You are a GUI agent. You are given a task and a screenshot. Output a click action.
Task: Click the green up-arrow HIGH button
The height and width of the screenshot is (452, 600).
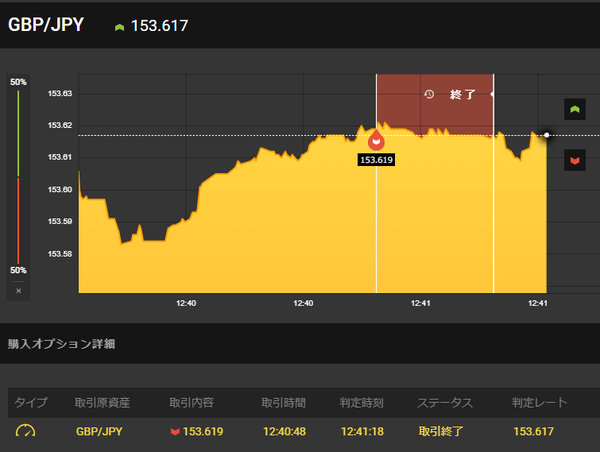[x=575, y=109]
